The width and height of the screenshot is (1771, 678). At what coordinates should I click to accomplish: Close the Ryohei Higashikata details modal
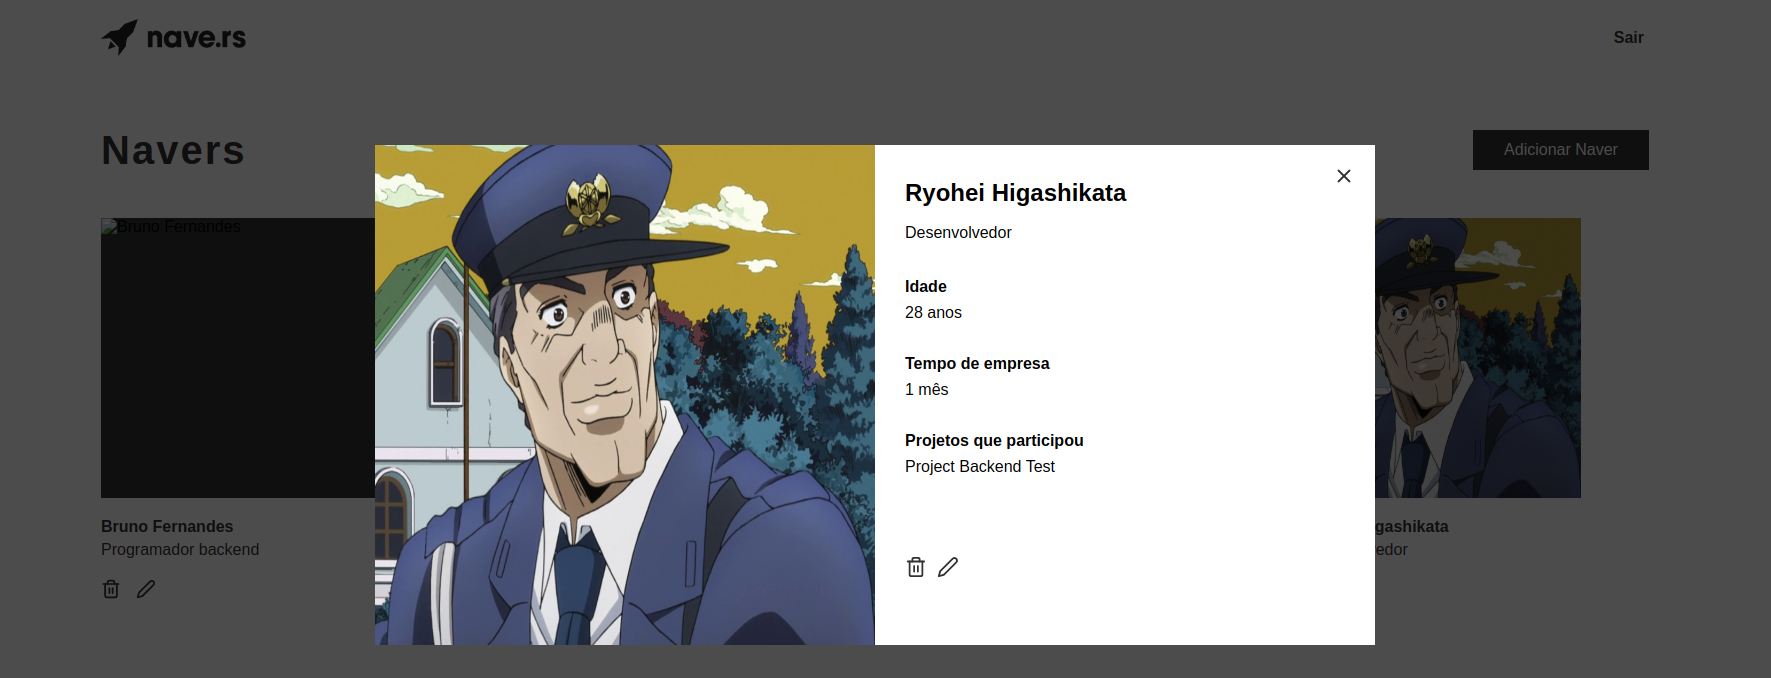1344,176
